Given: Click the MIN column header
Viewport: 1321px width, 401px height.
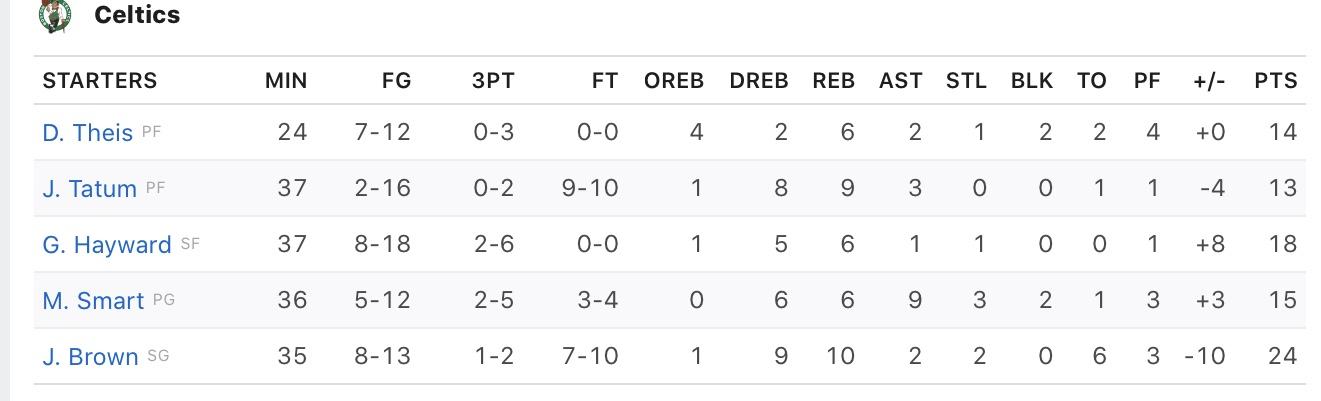Looking at the screenshot, I should pyautogui.click(x=286, y=81).
